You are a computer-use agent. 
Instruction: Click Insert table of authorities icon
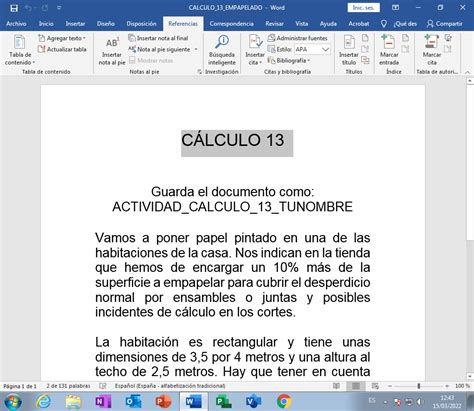448,38
